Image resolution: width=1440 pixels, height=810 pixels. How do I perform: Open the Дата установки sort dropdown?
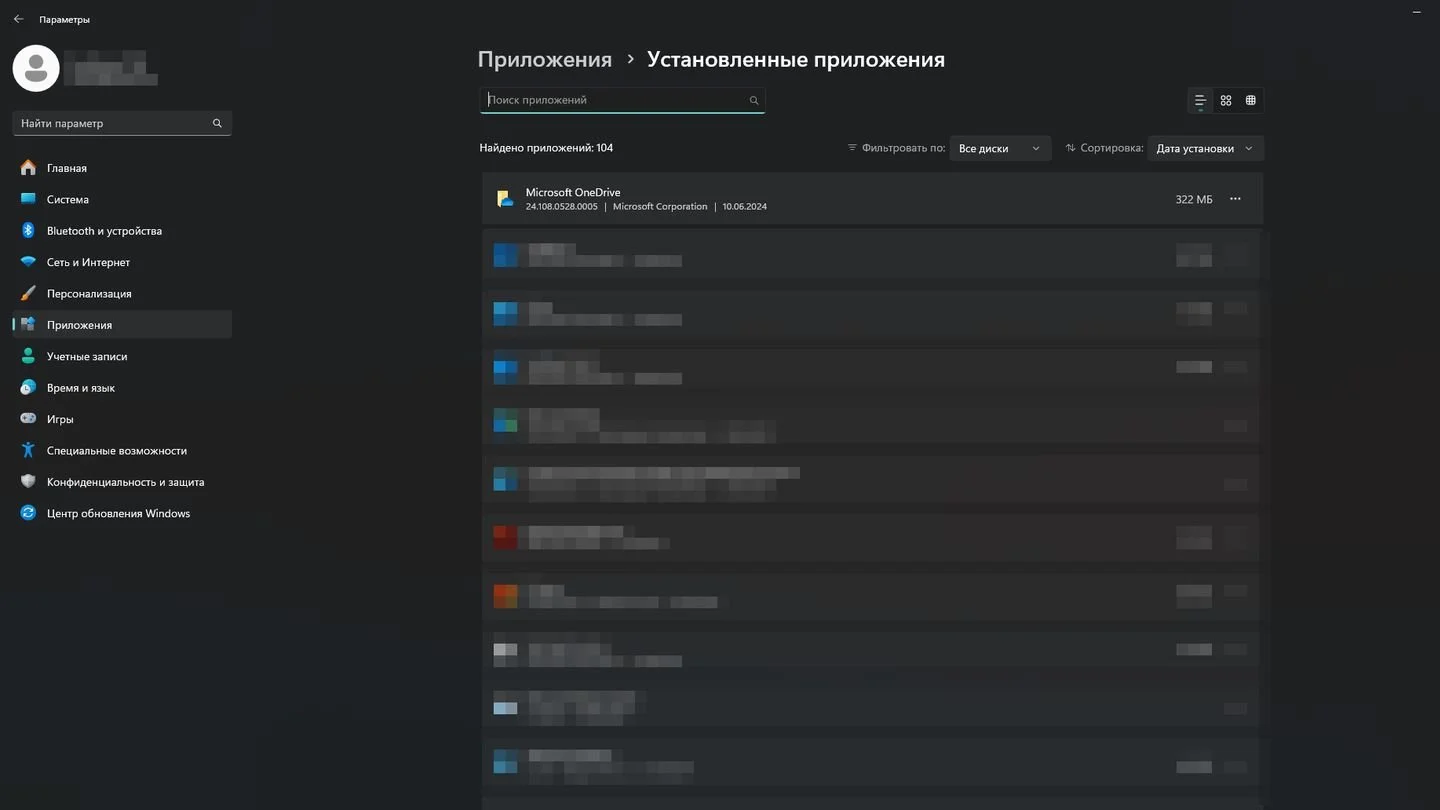(x=1206, y=148)
